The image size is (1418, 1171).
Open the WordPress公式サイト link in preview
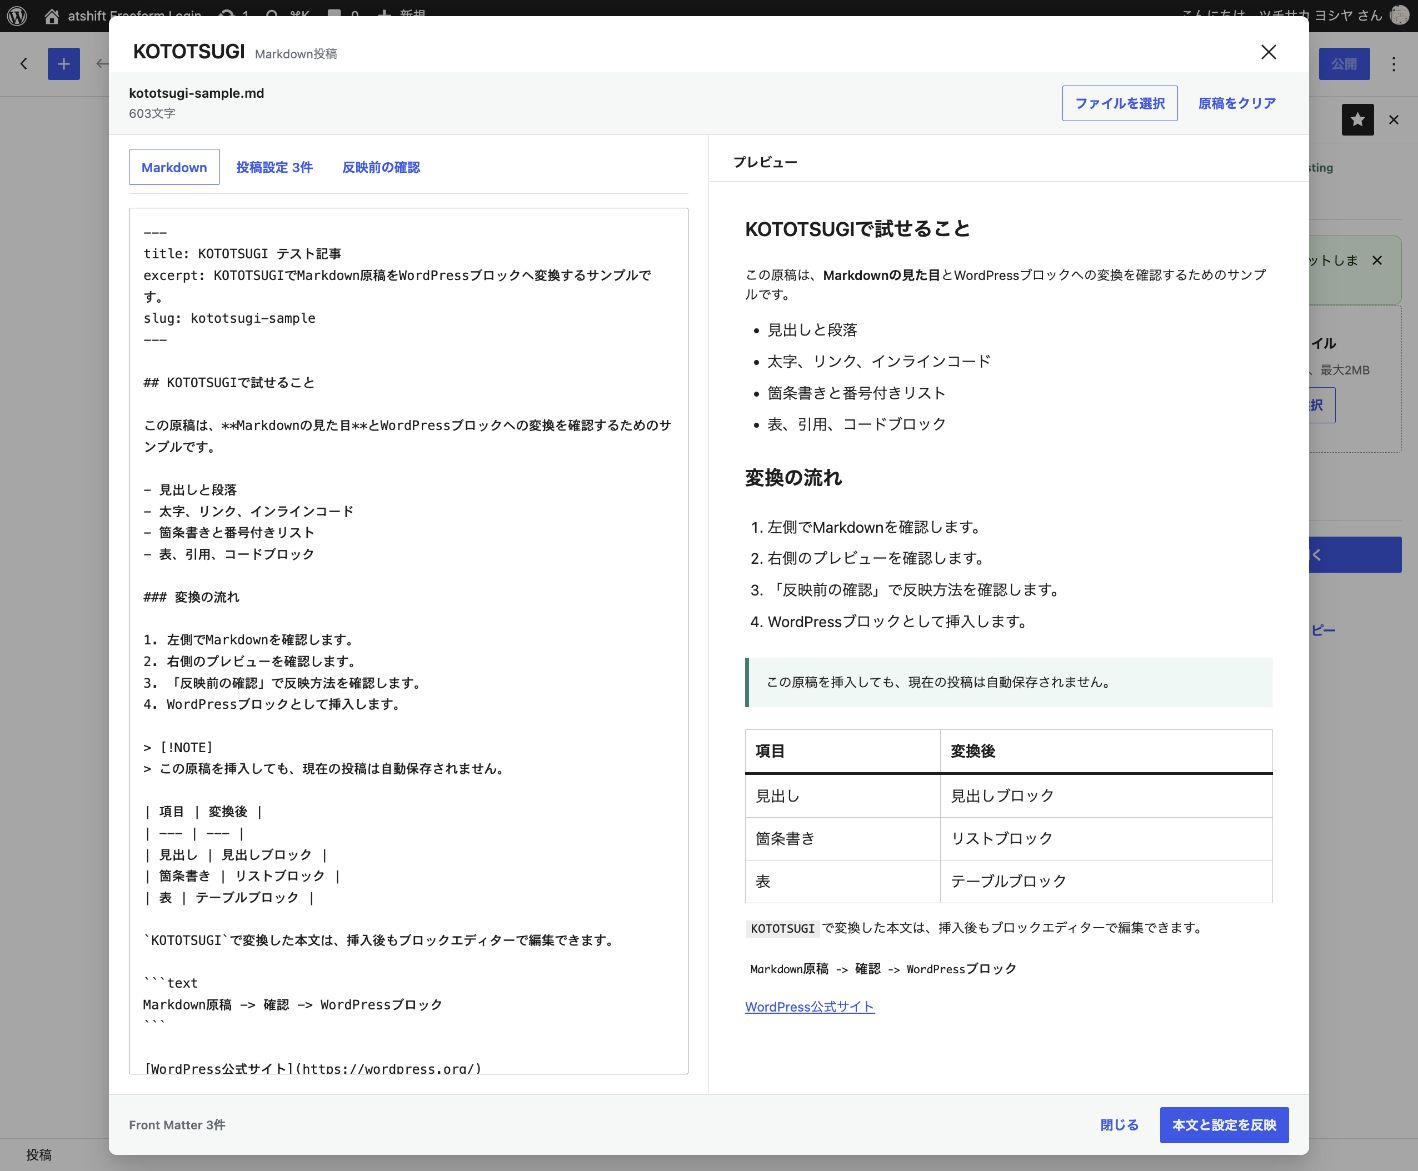809,1007
